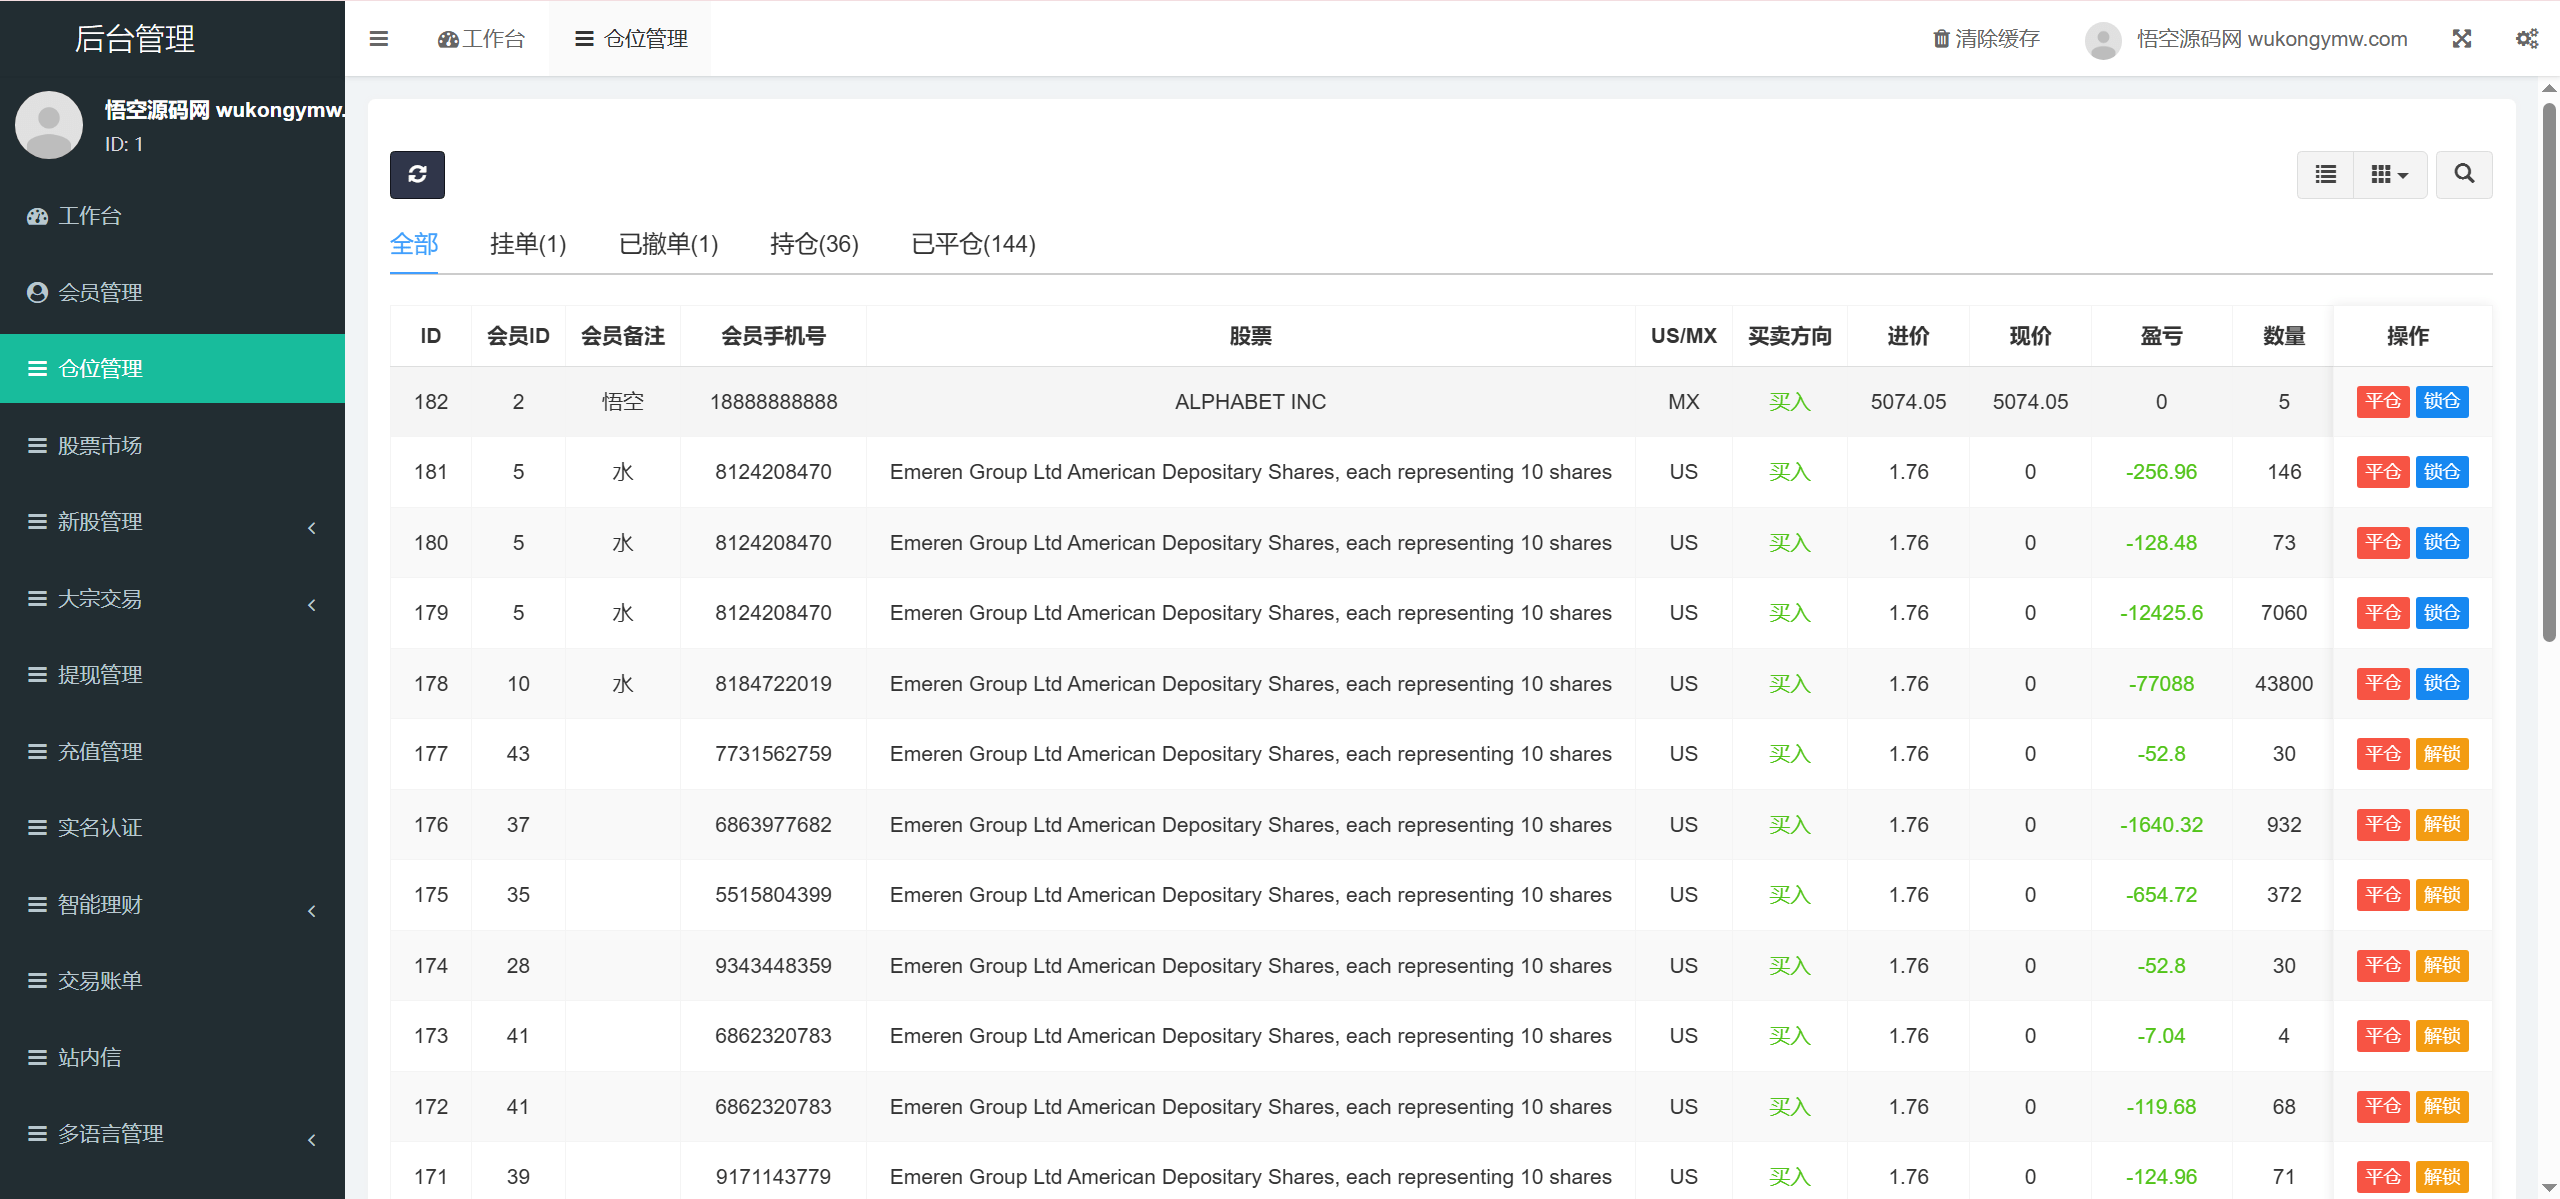Click the search magnifier icon button
Image resolution: width=2560 pixels, height=1199 pixels.
[x=2464, y=175]
